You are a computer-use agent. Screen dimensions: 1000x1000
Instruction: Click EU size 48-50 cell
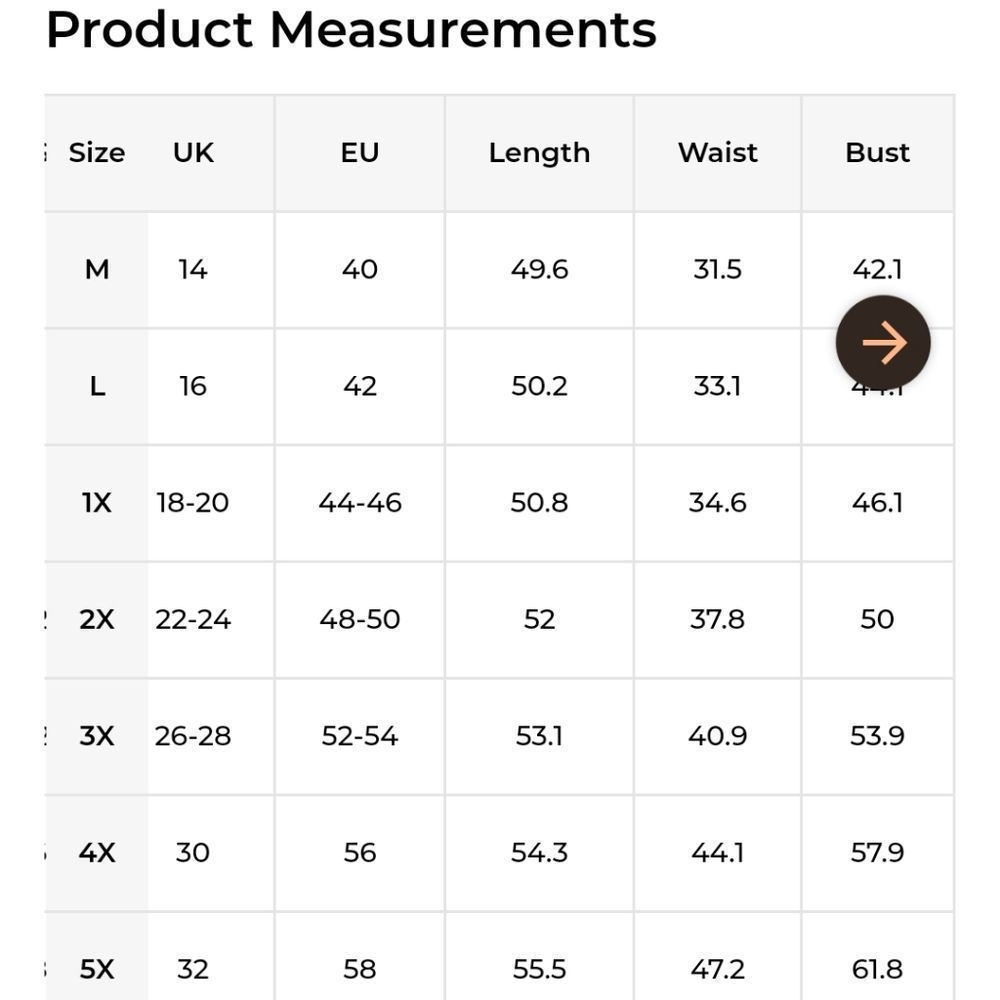coord(360,620)
